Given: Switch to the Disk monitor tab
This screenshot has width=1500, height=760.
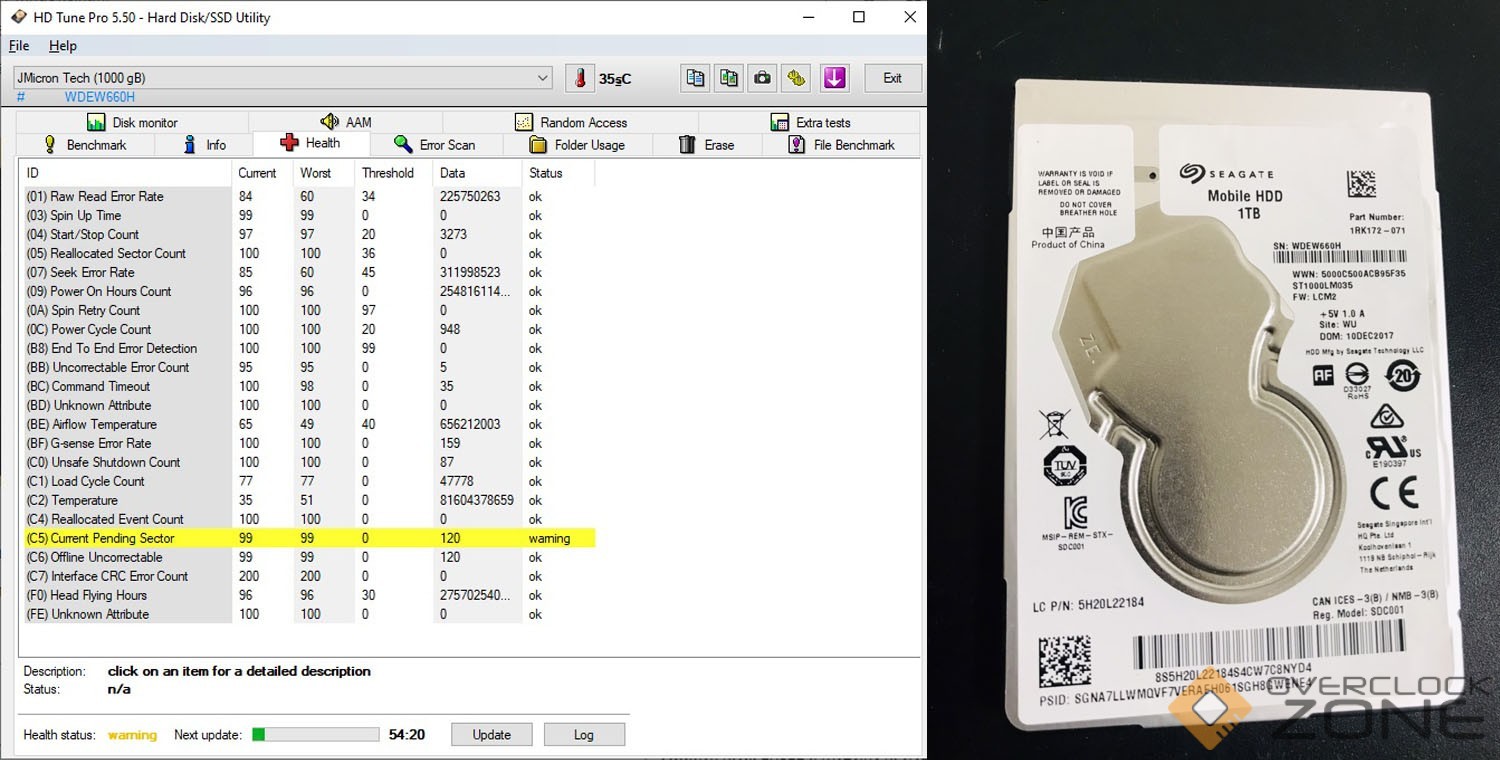Looking at the screenshot, I should [132, 122].
